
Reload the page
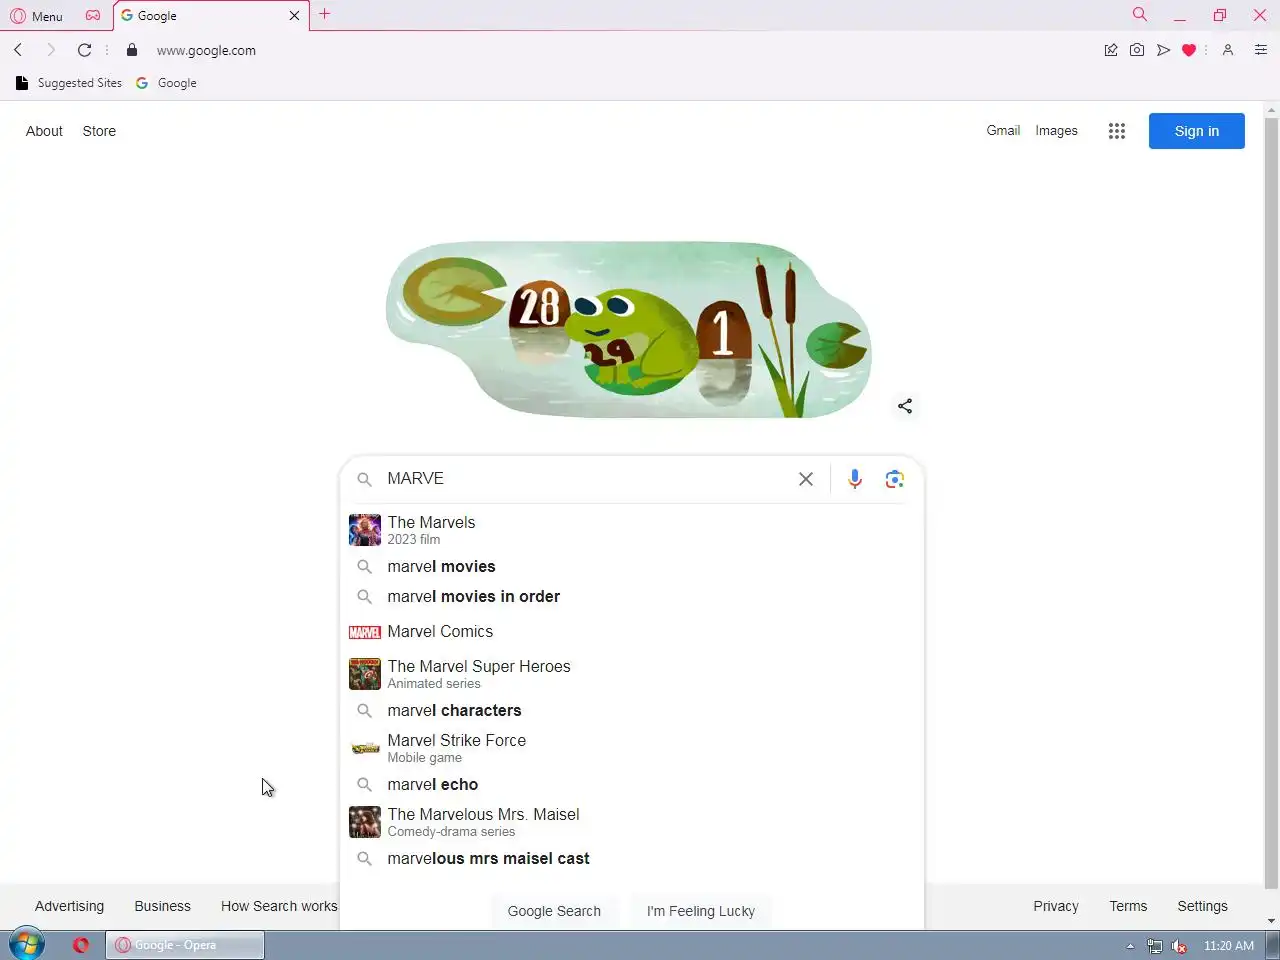(84, 50)
